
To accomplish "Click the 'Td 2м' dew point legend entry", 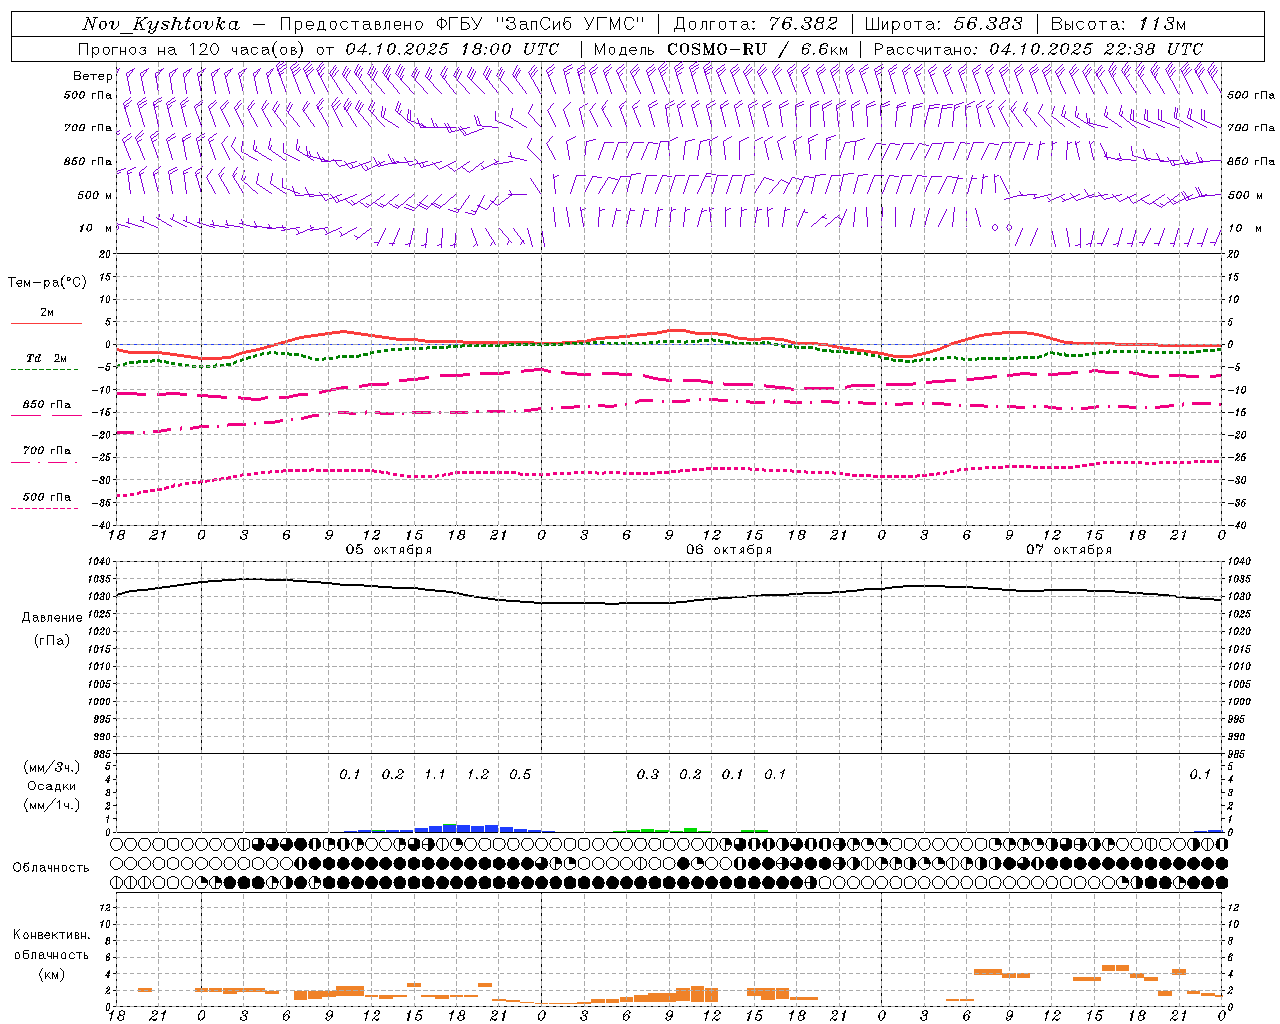I will tap(46, 358).
